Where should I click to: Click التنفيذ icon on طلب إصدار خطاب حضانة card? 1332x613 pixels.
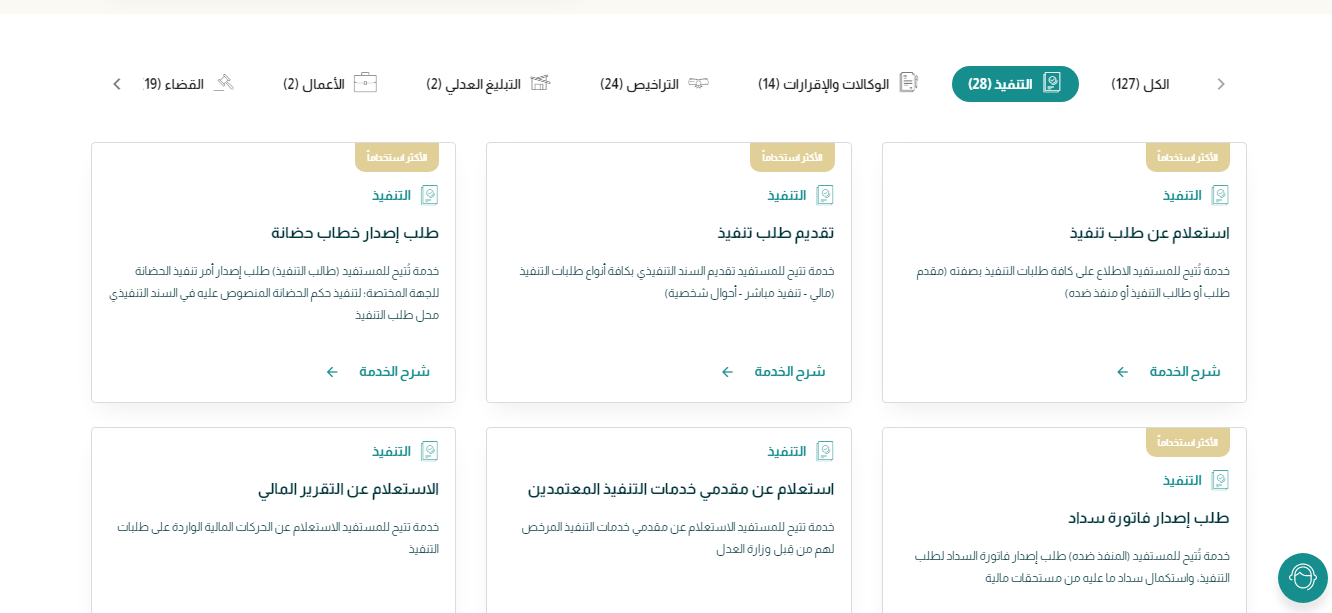(429, 195)
